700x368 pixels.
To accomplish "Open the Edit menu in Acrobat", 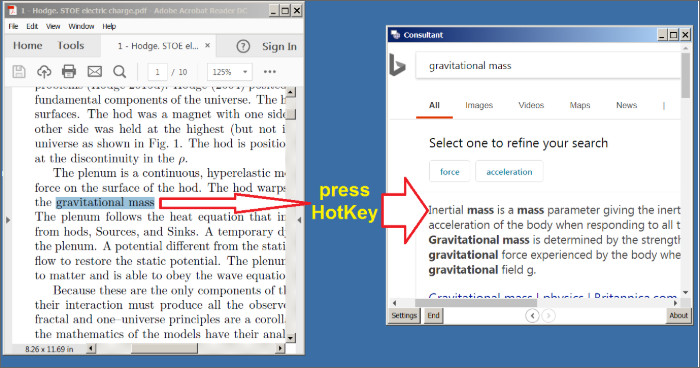I will (32, 26).
